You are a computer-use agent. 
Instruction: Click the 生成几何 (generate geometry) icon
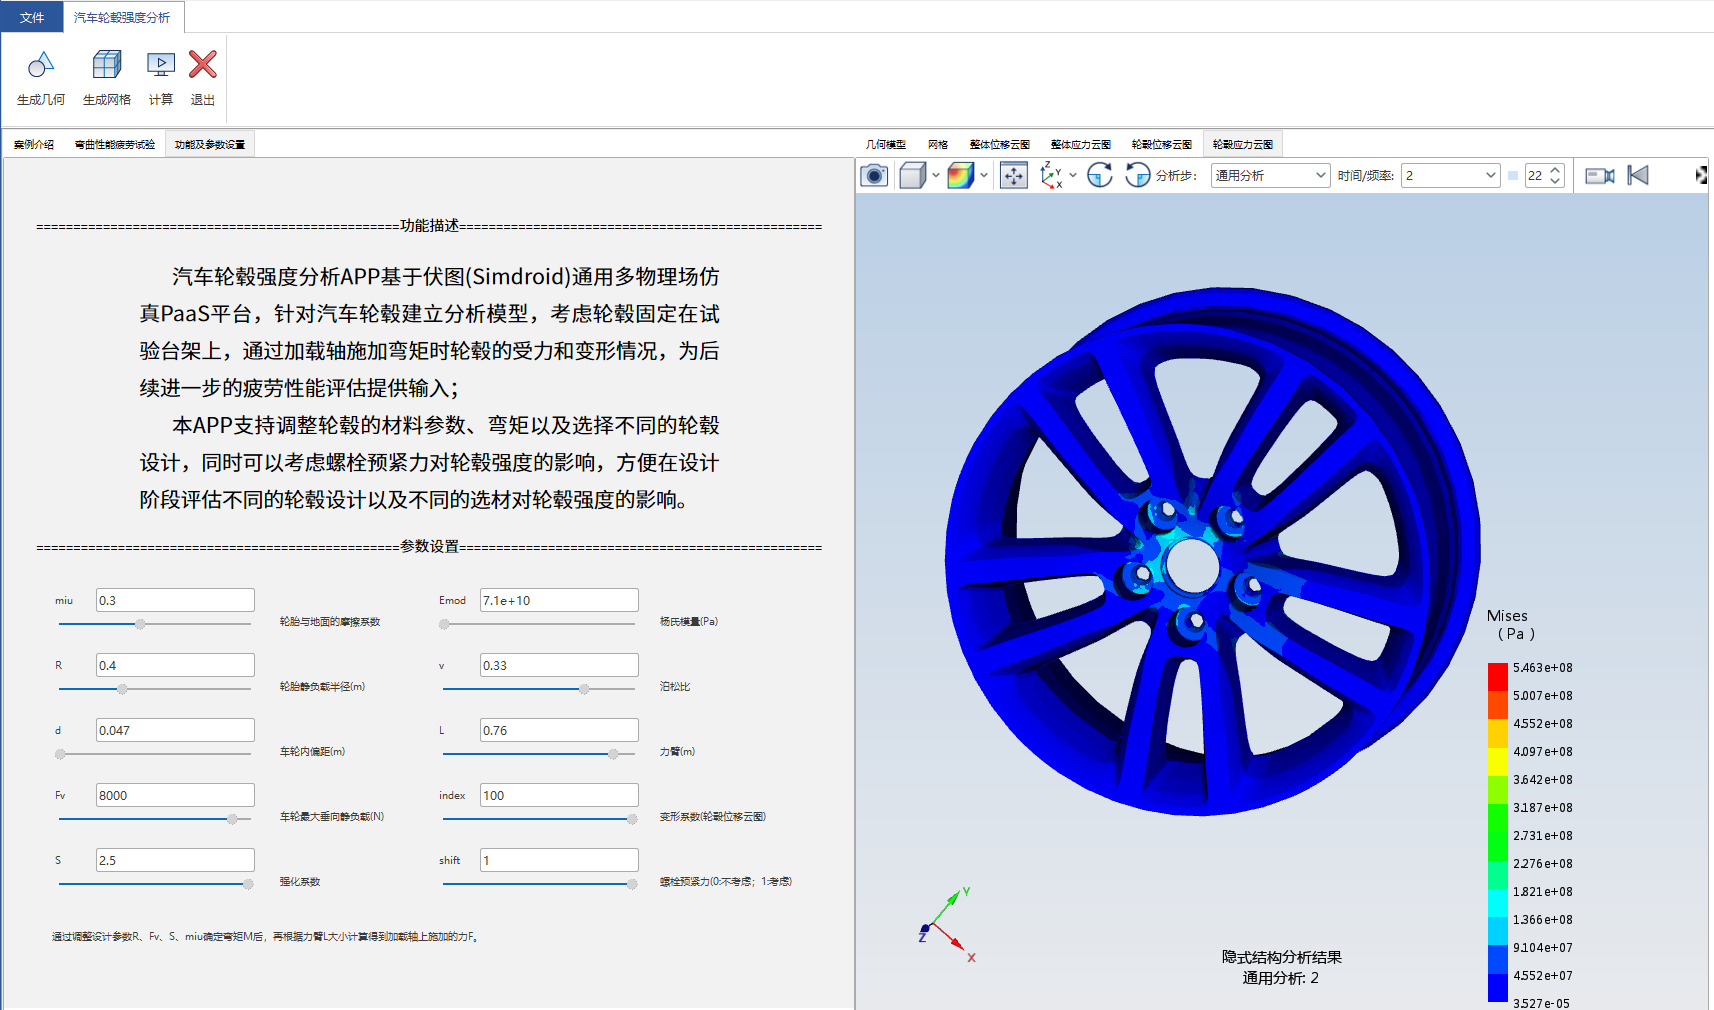[40, 65]
